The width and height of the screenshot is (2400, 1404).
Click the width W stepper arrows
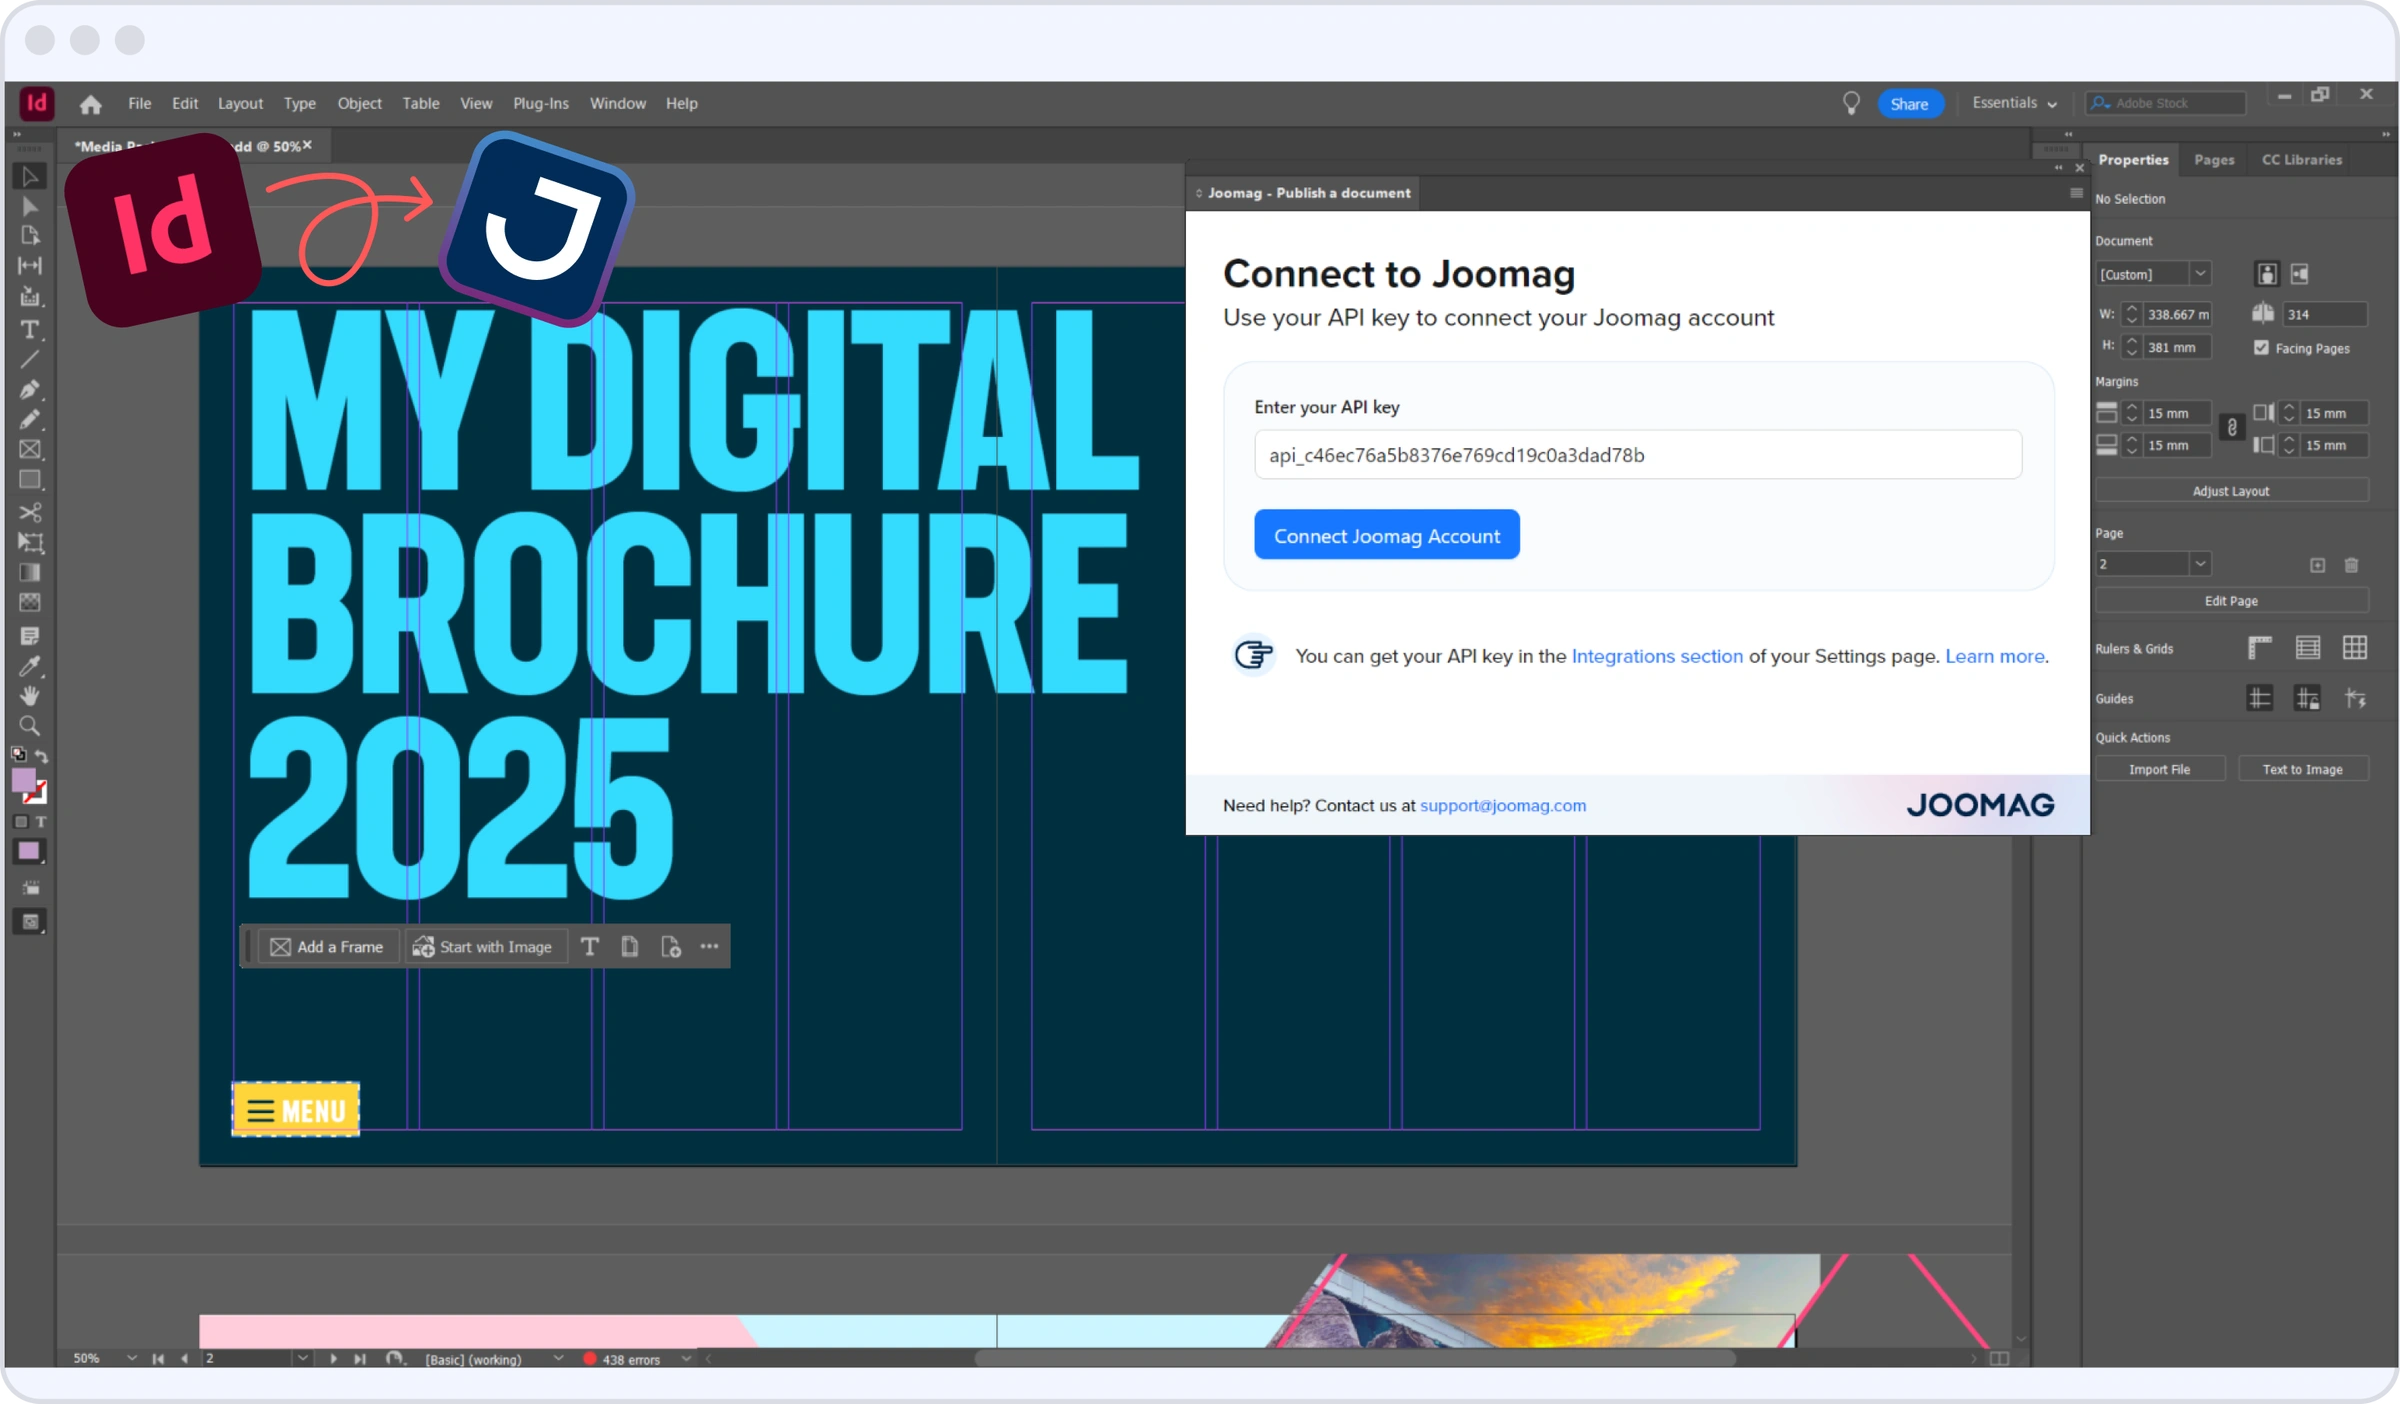[2131, 314]
